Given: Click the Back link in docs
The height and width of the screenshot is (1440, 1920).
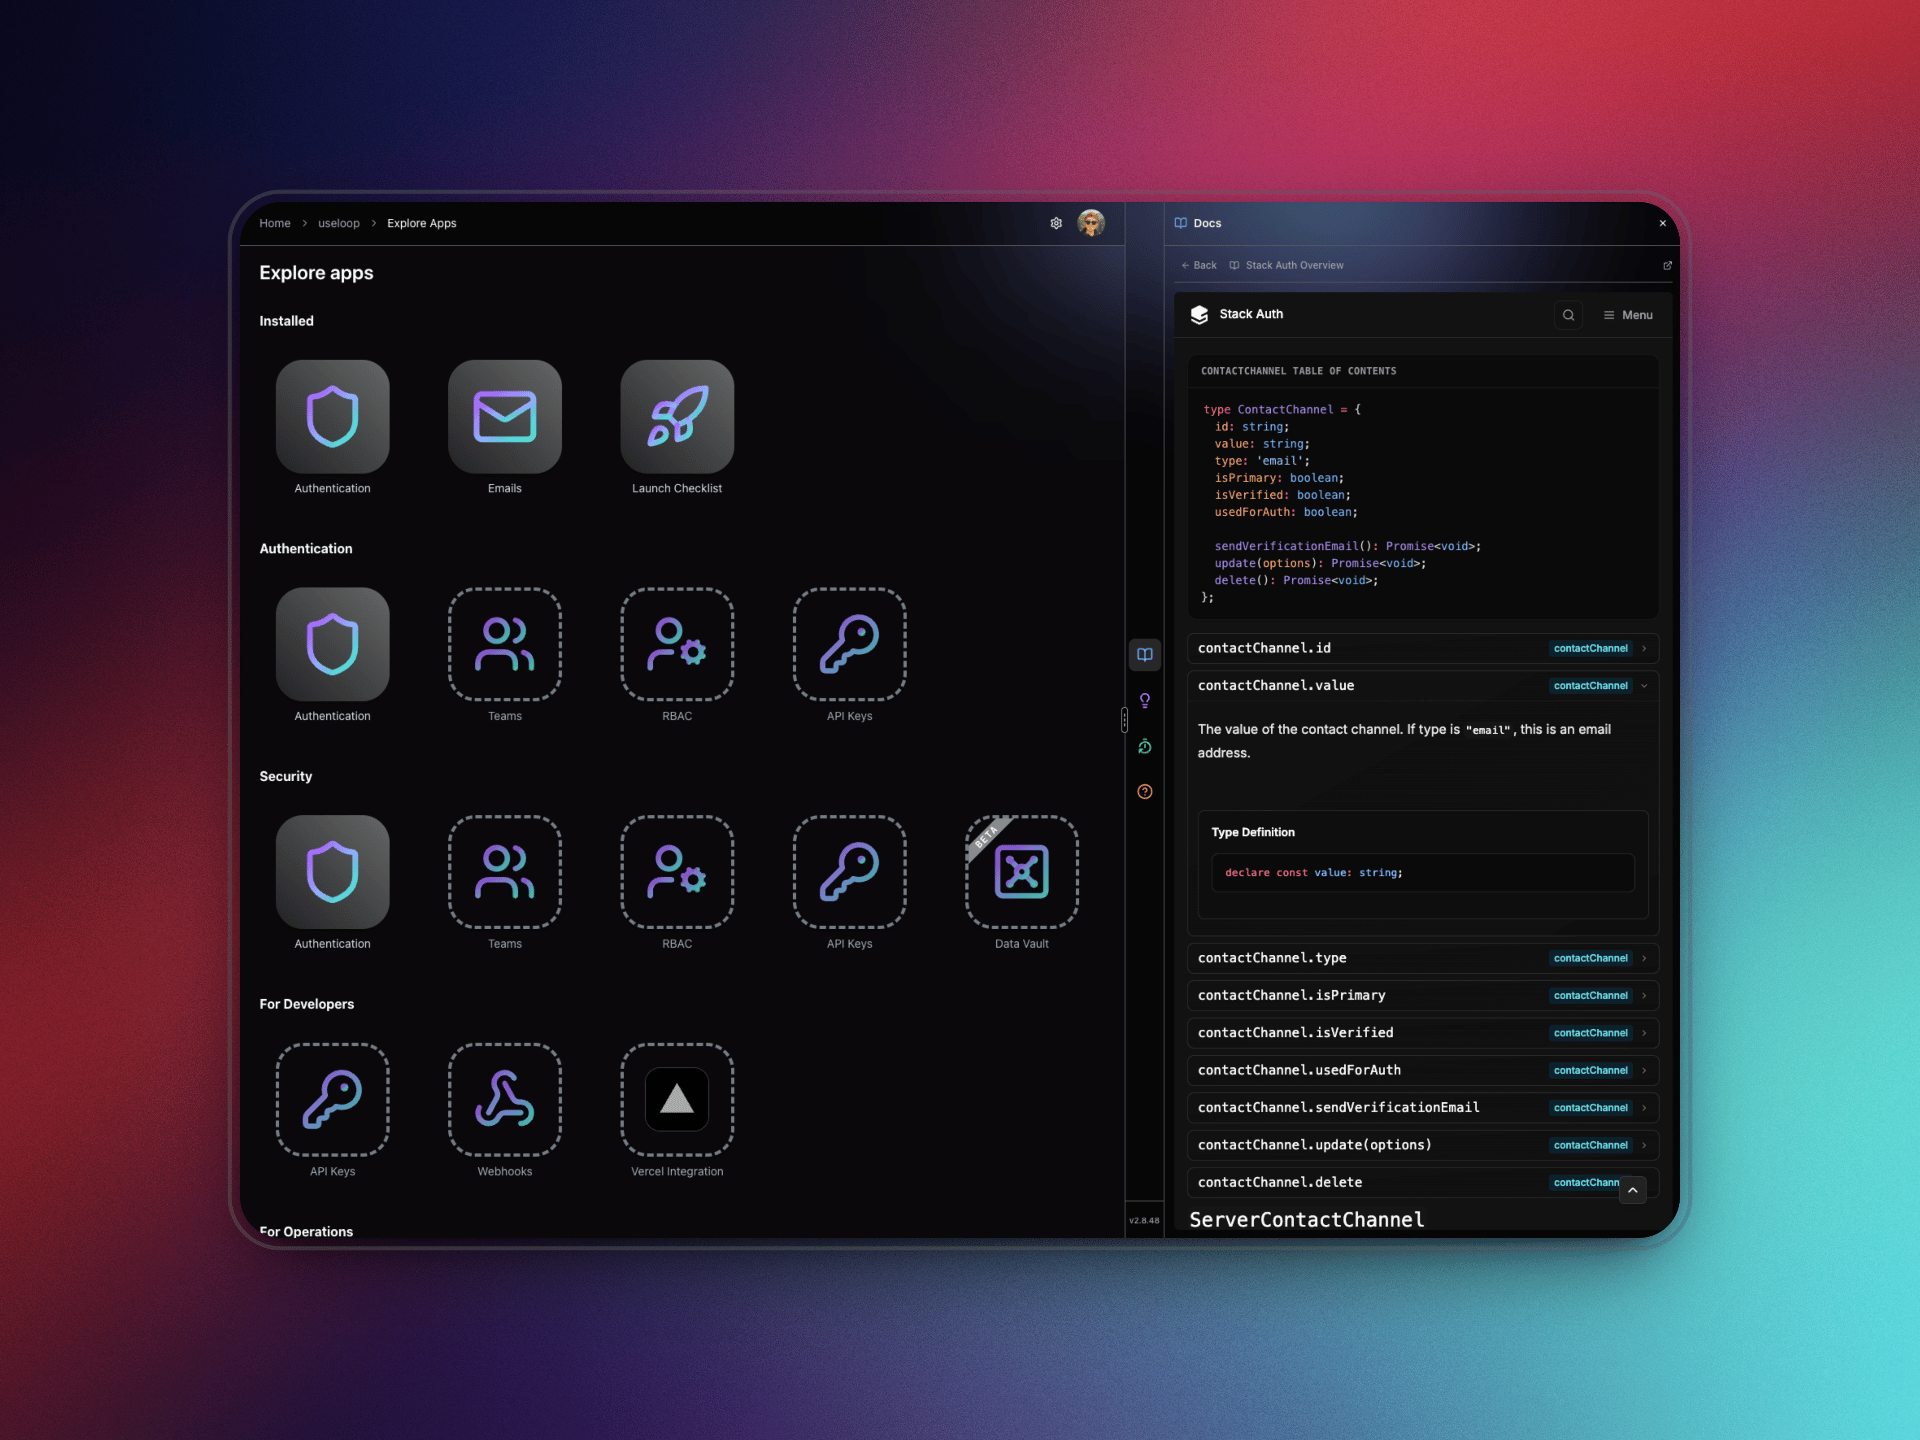Looking at the screenshot, I should tap(1199, 265).
